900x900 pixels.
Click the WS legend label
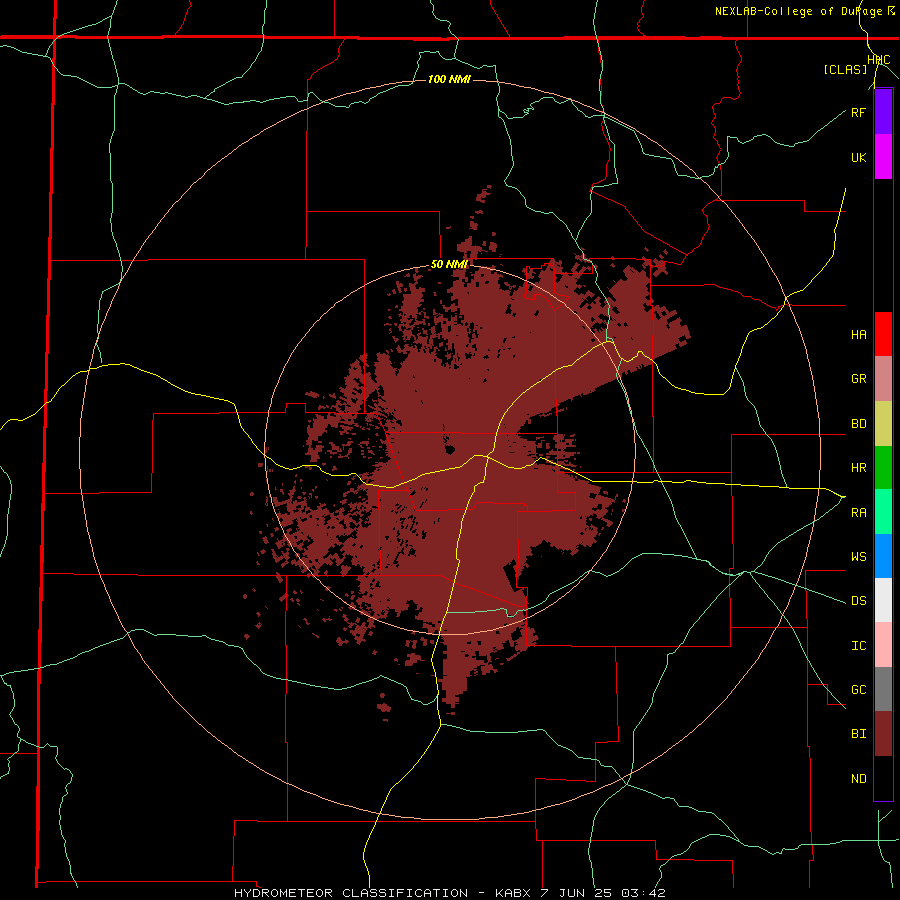coord(858,557)
